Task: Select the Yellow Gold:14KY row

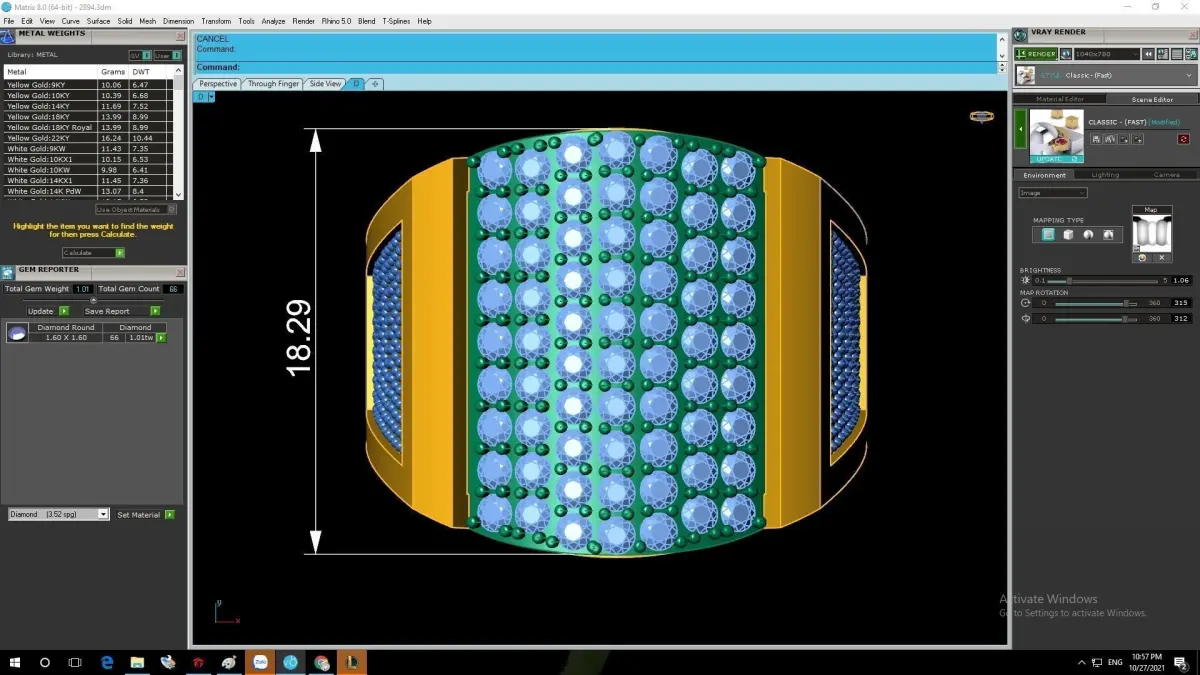Action: (x=88, y=106)
